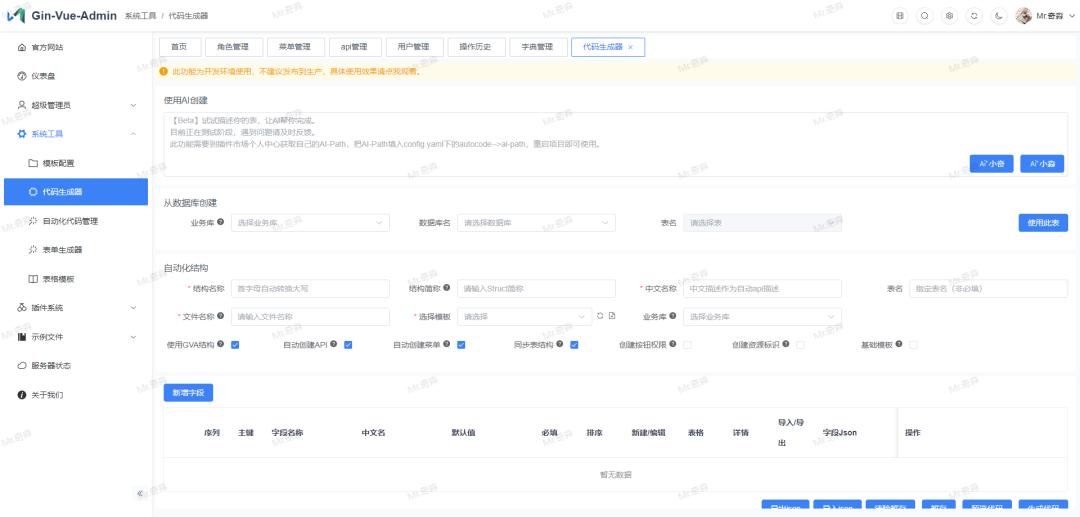Open the settings gear icon in header
The image size is (1080, 517).
tap(949, 16)
